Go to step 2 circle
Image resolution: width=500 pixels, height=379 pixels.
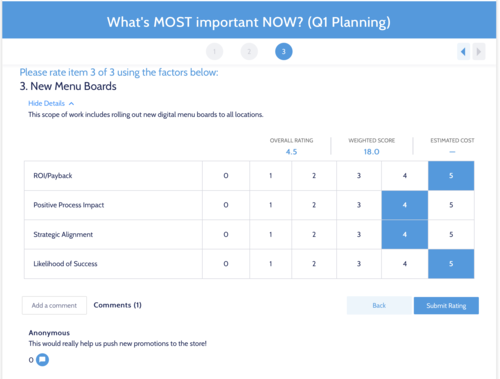pyautogui.click(x=249, y=52)
